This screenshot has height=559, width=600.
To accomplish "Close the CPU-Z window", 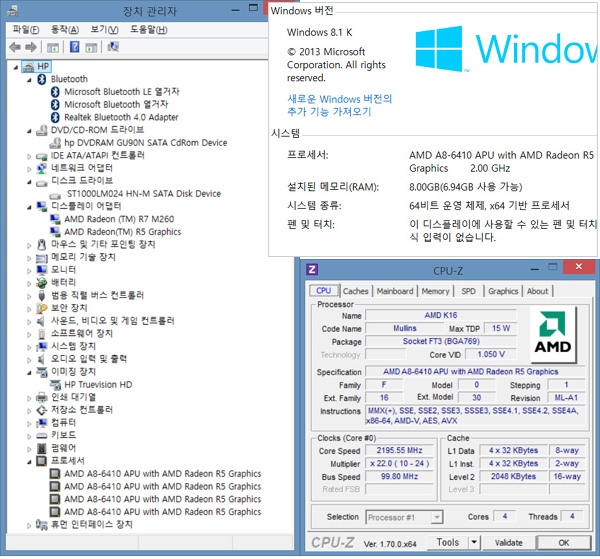I will click(579, 267).
